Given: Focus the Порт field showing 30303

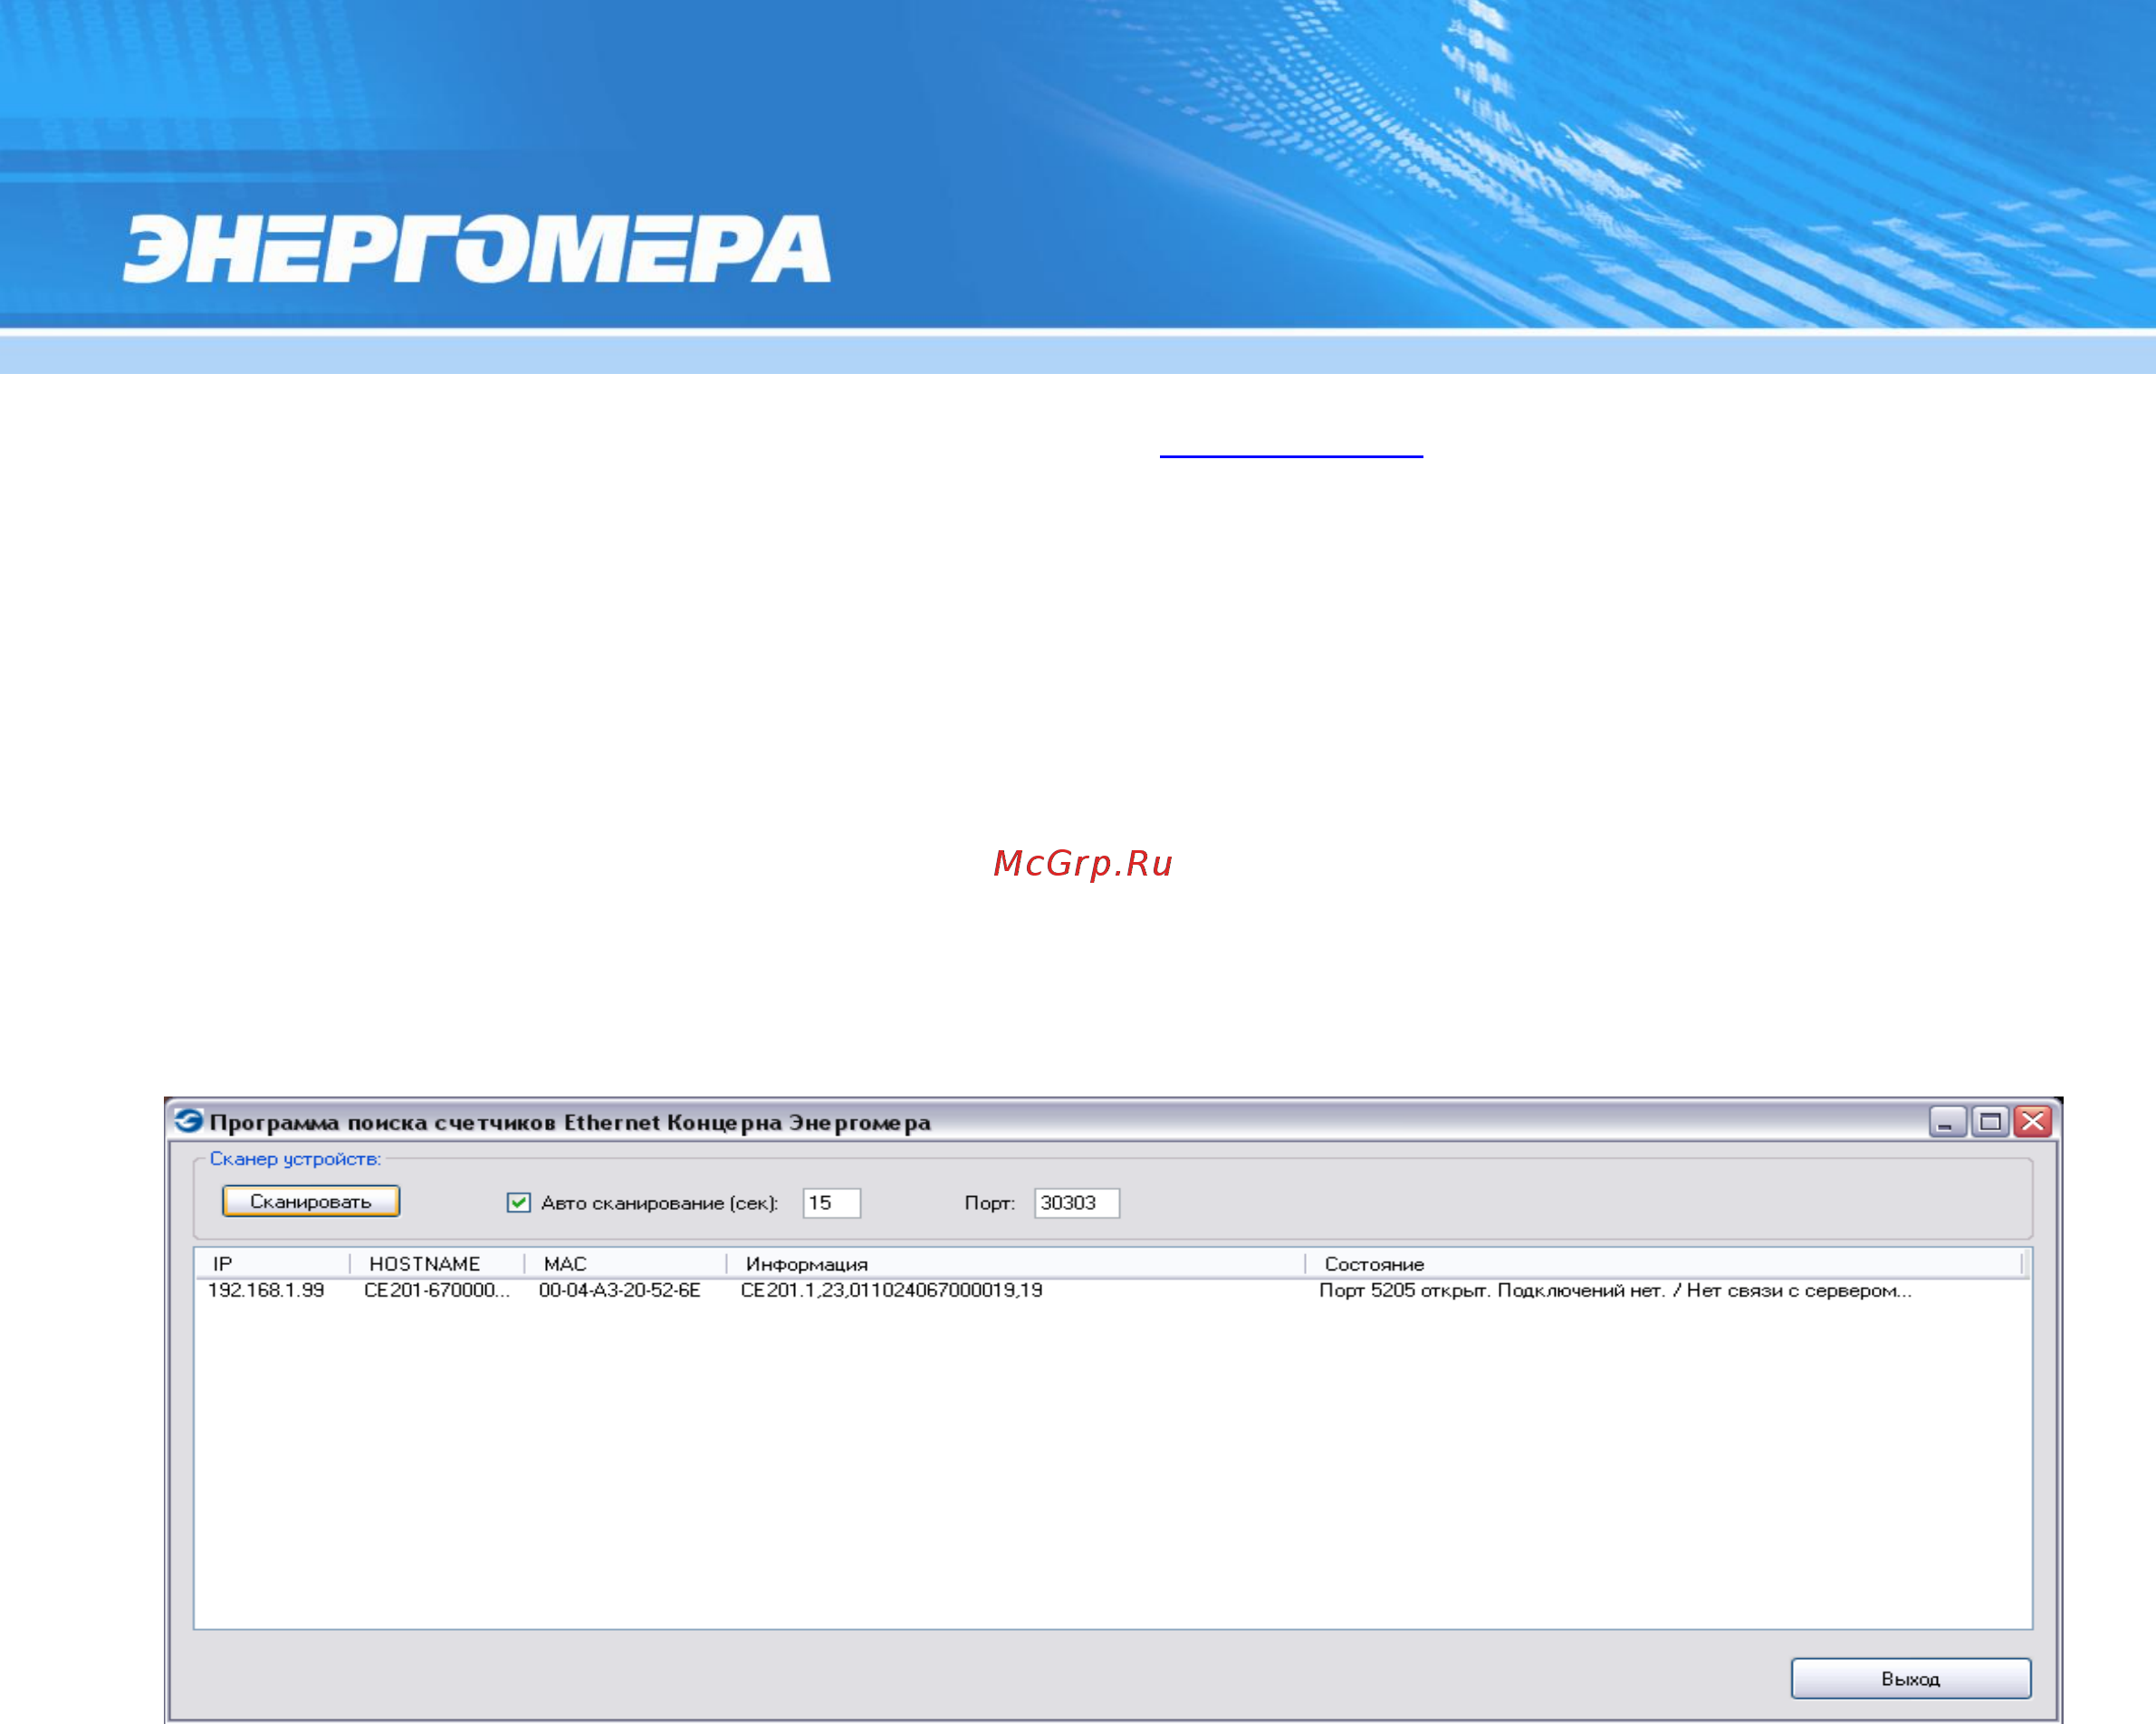Looking at the screenshot, I should 1076,1202.
